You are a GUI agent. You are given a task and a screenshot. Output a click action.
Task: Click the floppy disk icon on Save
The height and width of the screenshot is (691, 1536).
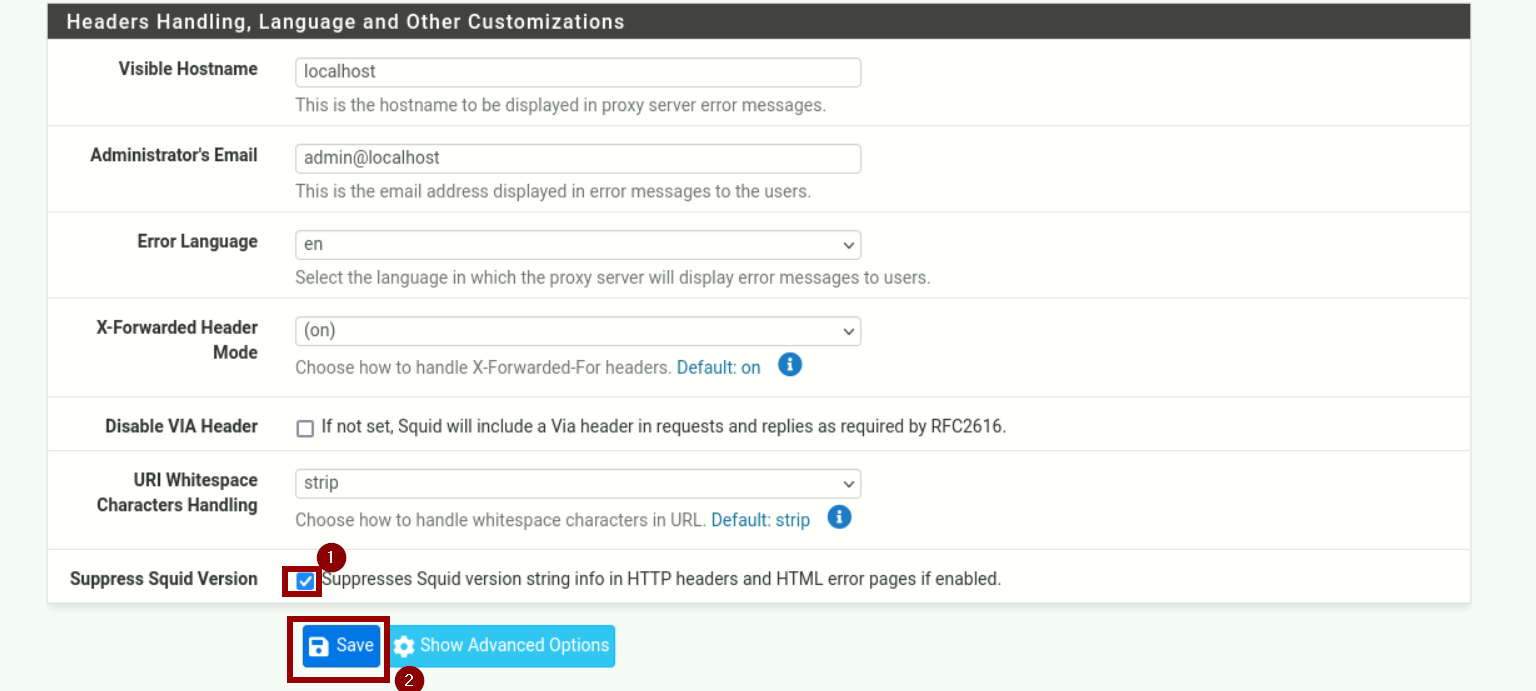pyautogui.click(x=318, y=646)
